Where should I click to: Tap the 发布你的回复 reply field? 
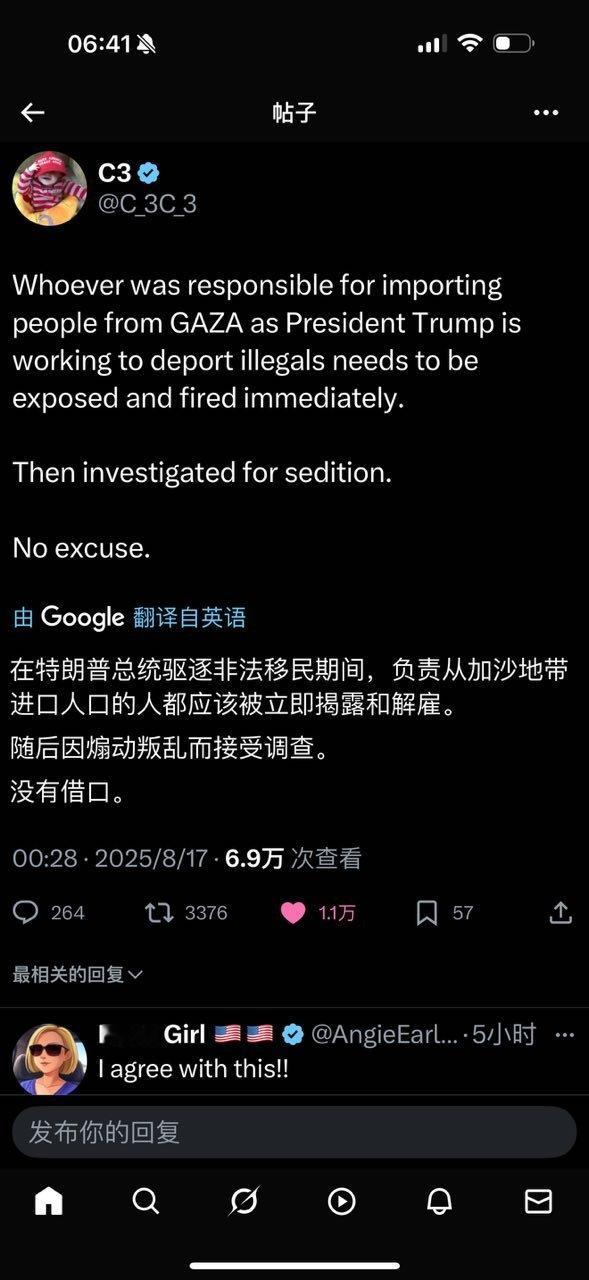pos(294,1132)
